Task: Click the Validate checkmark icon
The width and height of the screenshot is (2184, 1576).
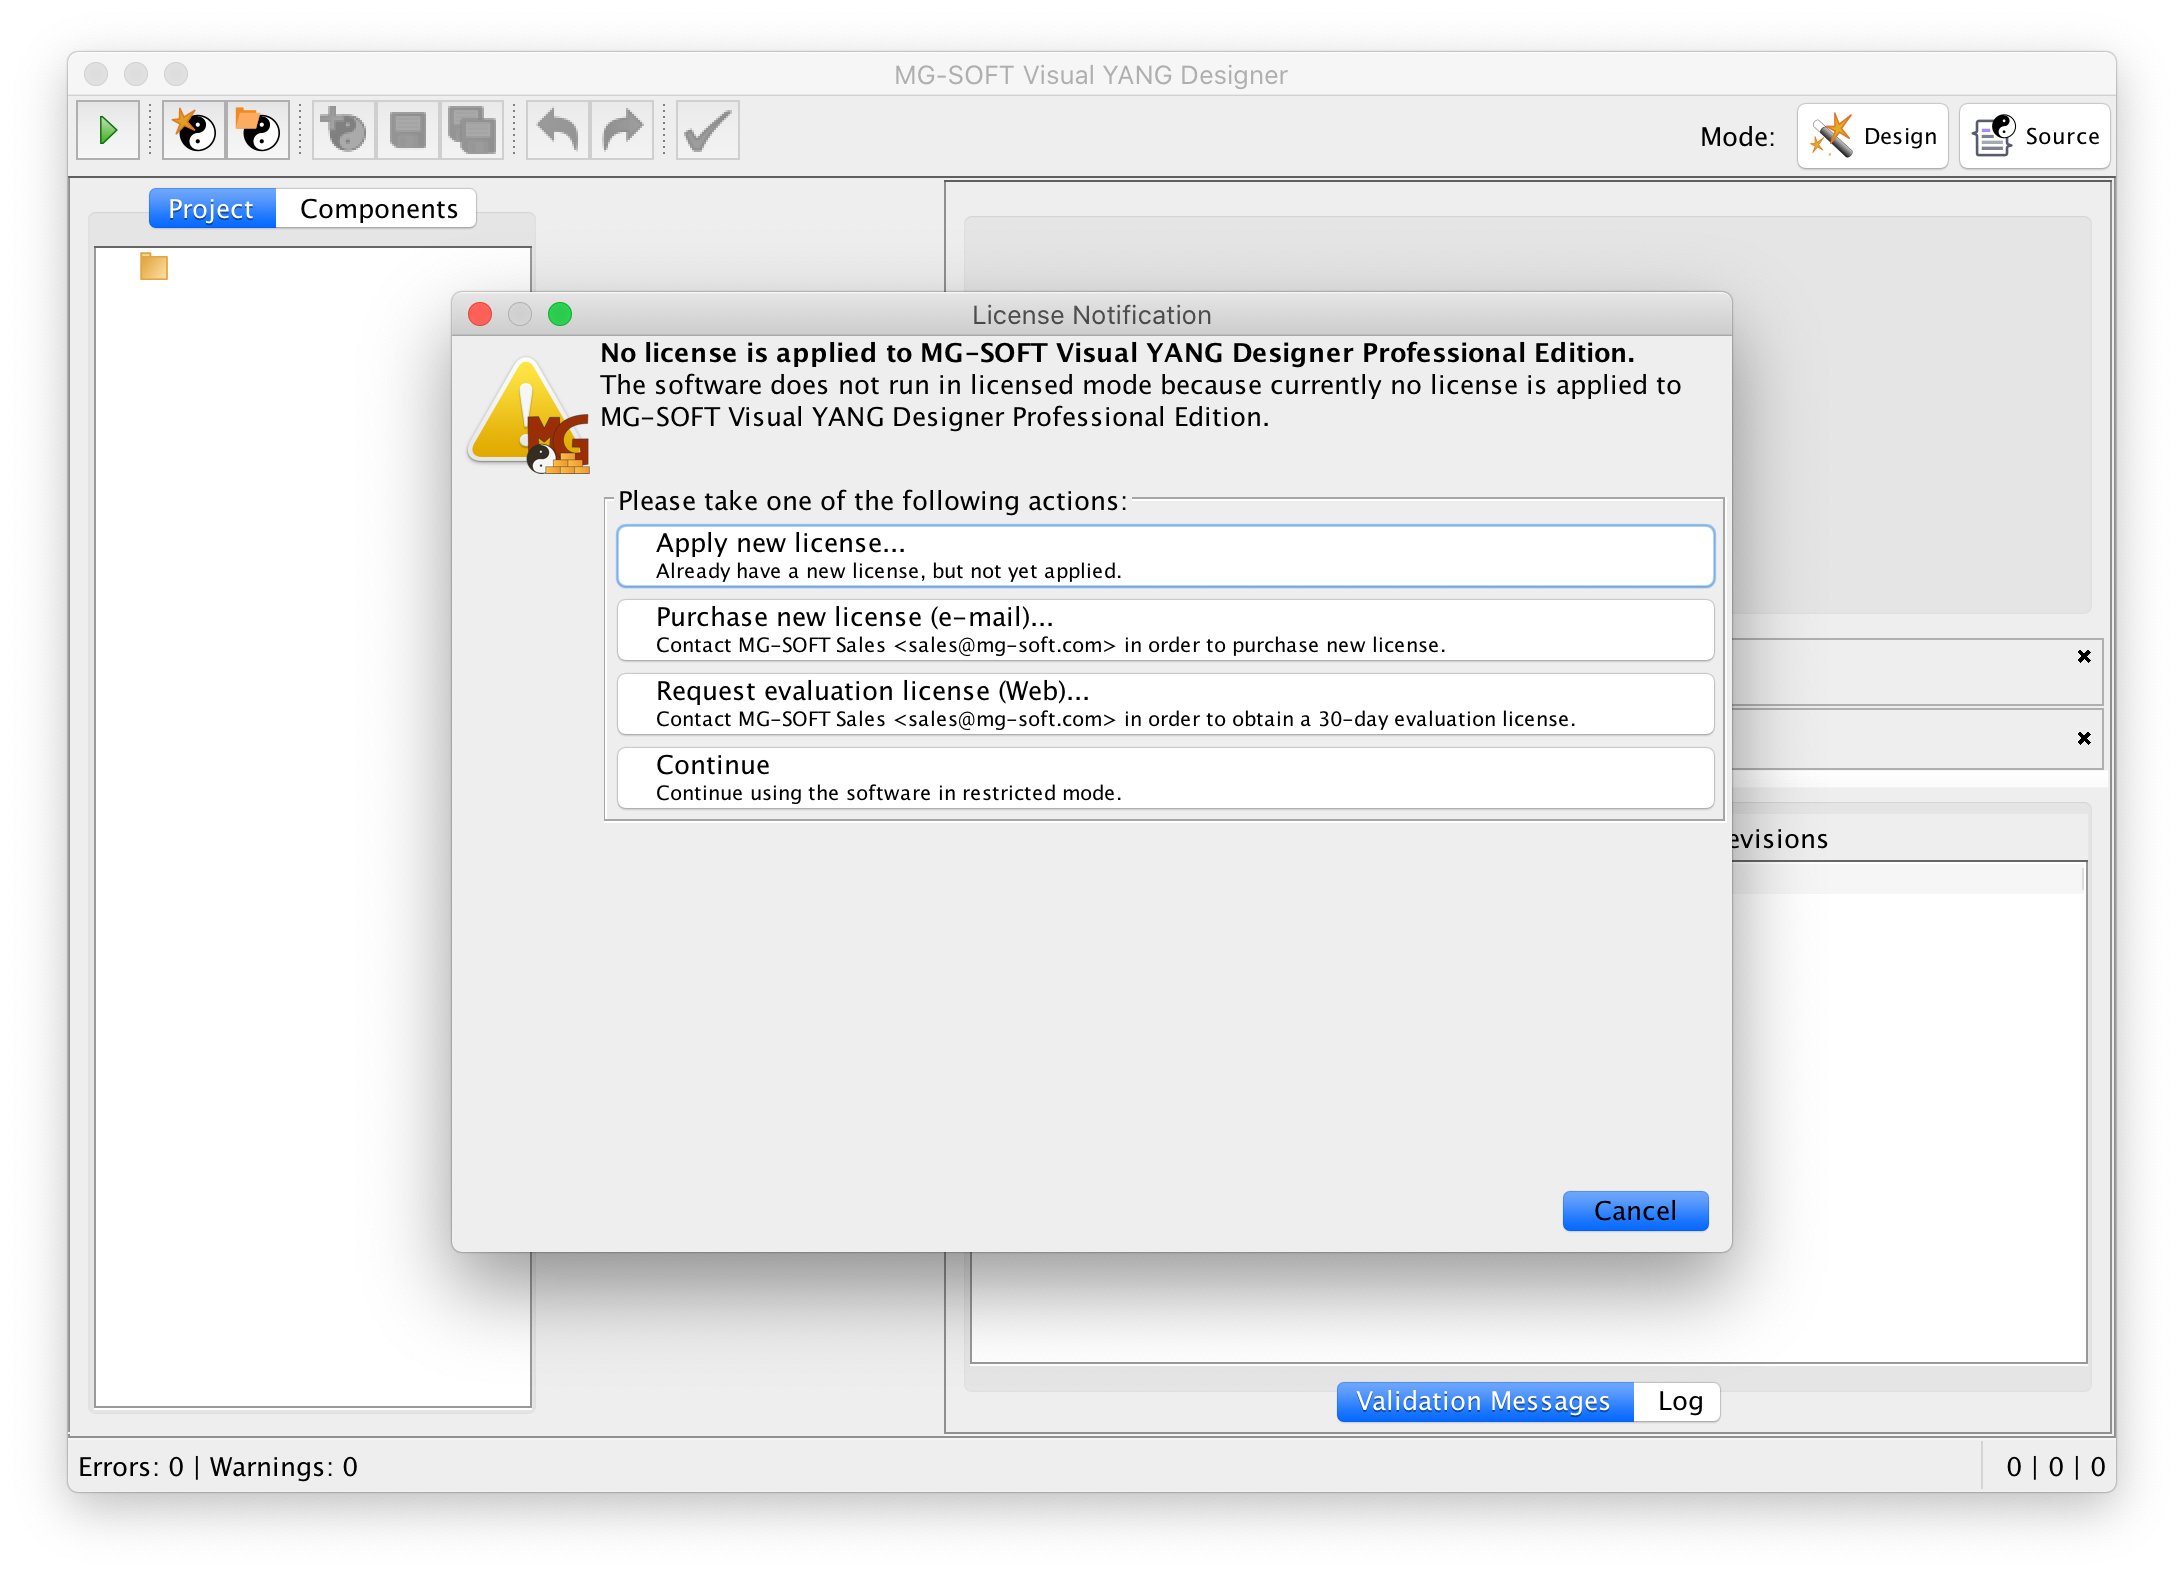Action: (x=708, y=131)
